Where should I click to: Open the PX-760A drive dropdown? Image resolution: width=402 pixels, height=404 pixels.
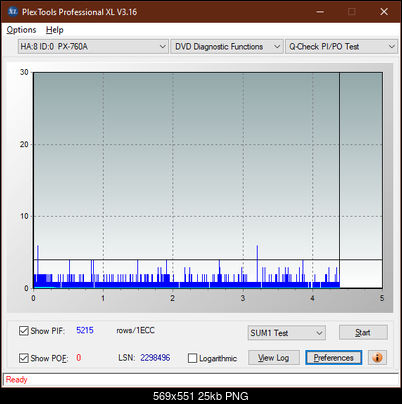tap(93, 46)
